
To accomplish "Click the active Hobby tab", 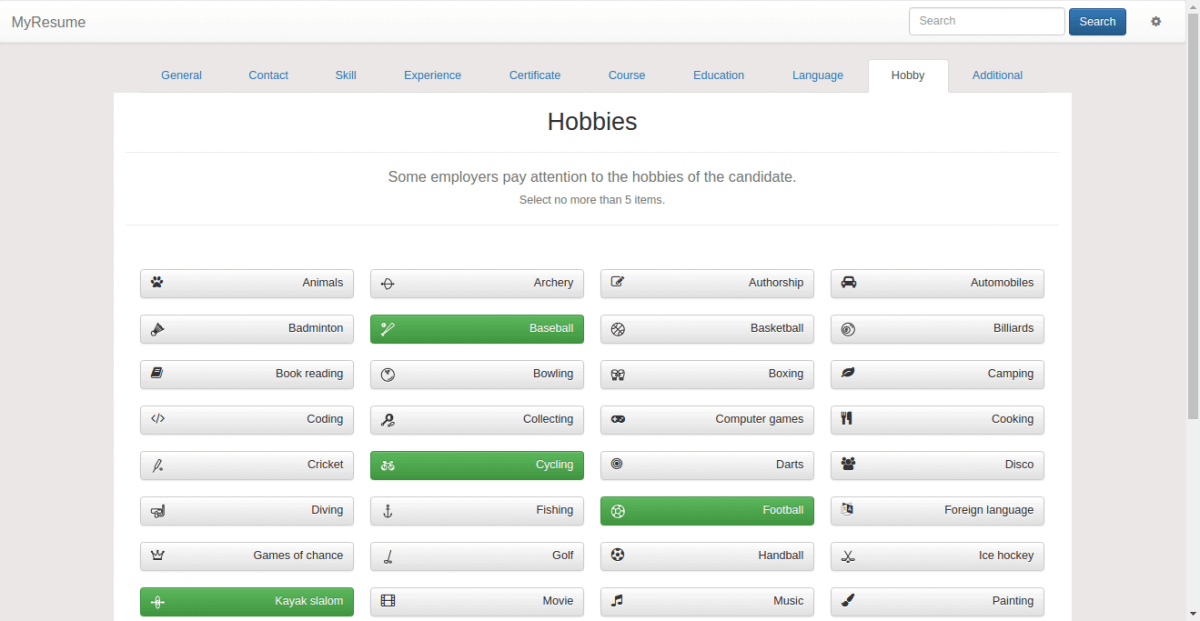I will pyautogui.click(x=908, y=76).
